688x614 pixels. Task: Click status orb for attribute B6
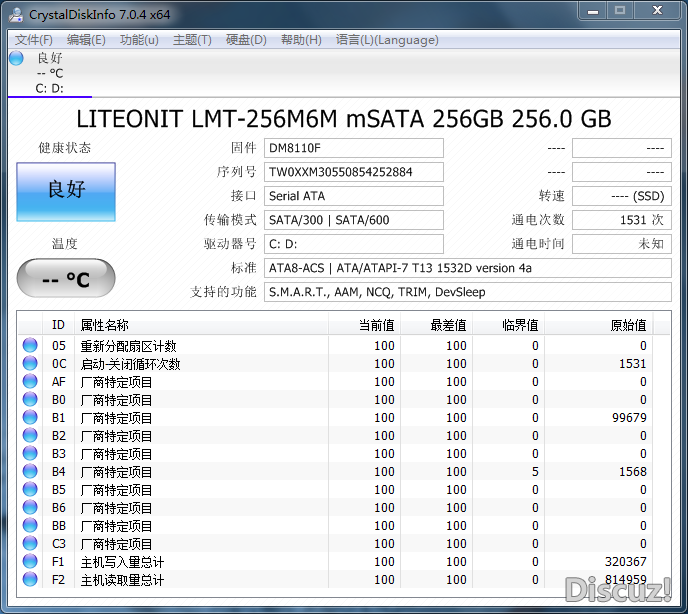tap(30, 507)
